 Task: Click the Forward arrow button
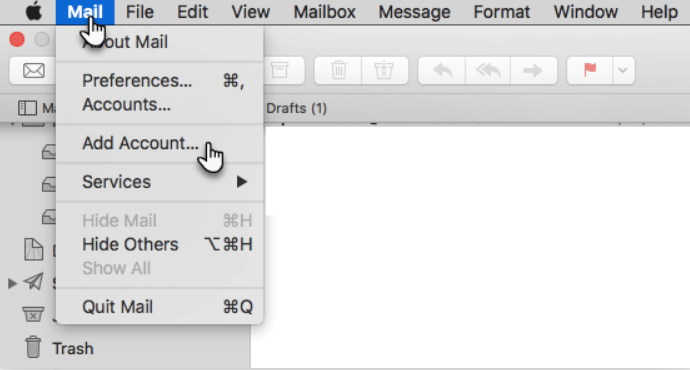click(533, 70)
